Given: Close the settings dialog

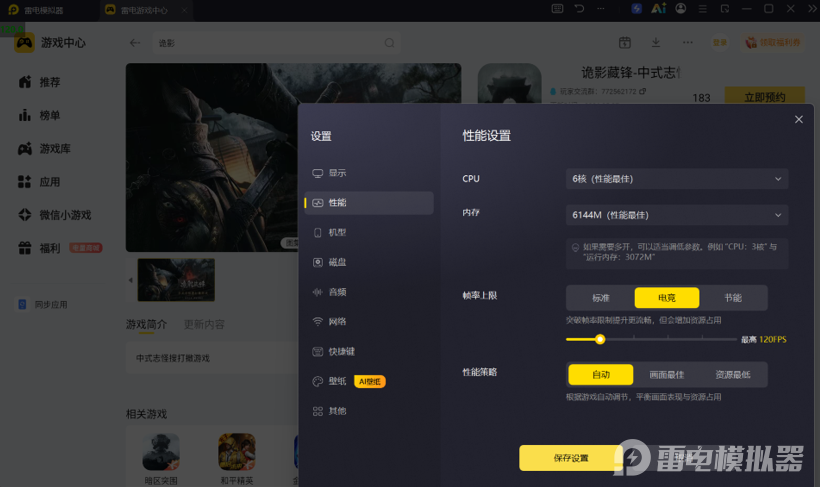Looking at the screenshot, I should 799,120.
